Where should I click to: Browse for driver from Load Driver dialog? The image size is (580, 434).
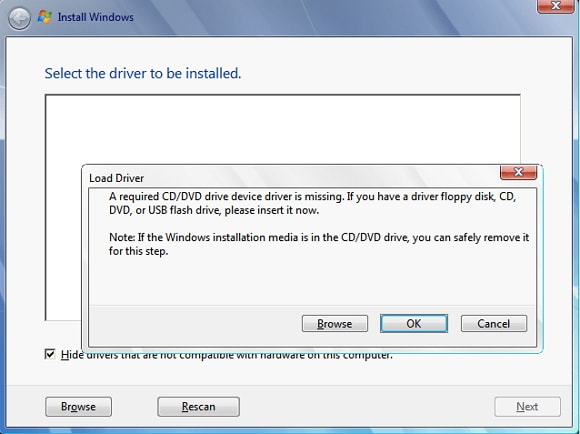[x=335, y=324]
